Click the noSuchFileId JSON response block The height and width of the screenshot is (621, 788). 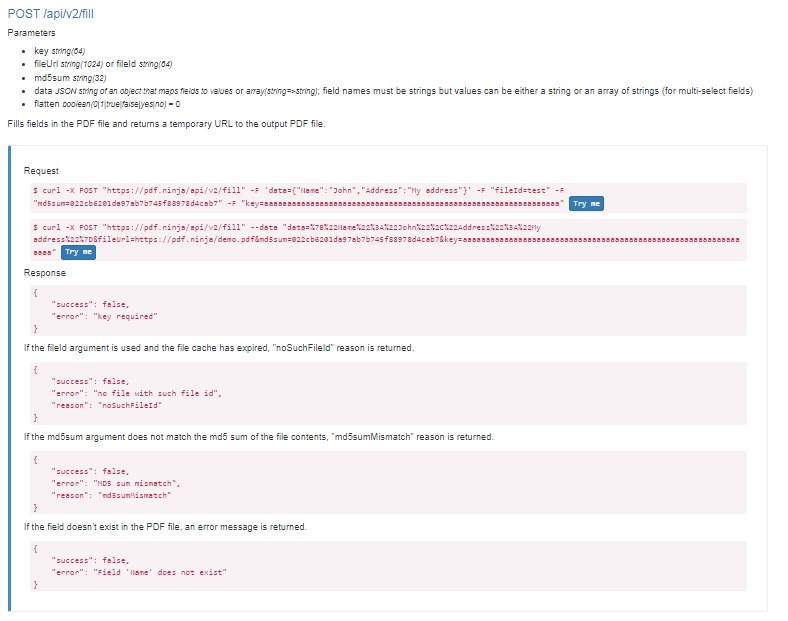[x=388, y=393]
